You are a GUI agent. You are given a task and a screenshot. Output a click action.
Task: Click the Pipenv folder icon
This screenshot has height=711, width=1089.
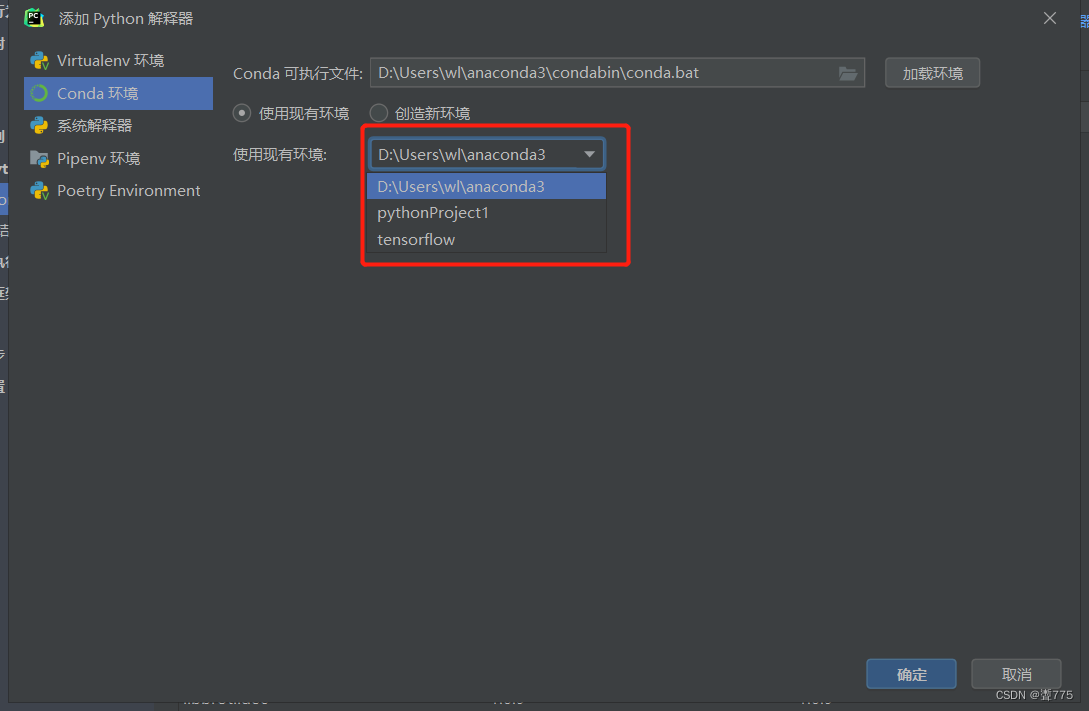[x=40, y=159]
